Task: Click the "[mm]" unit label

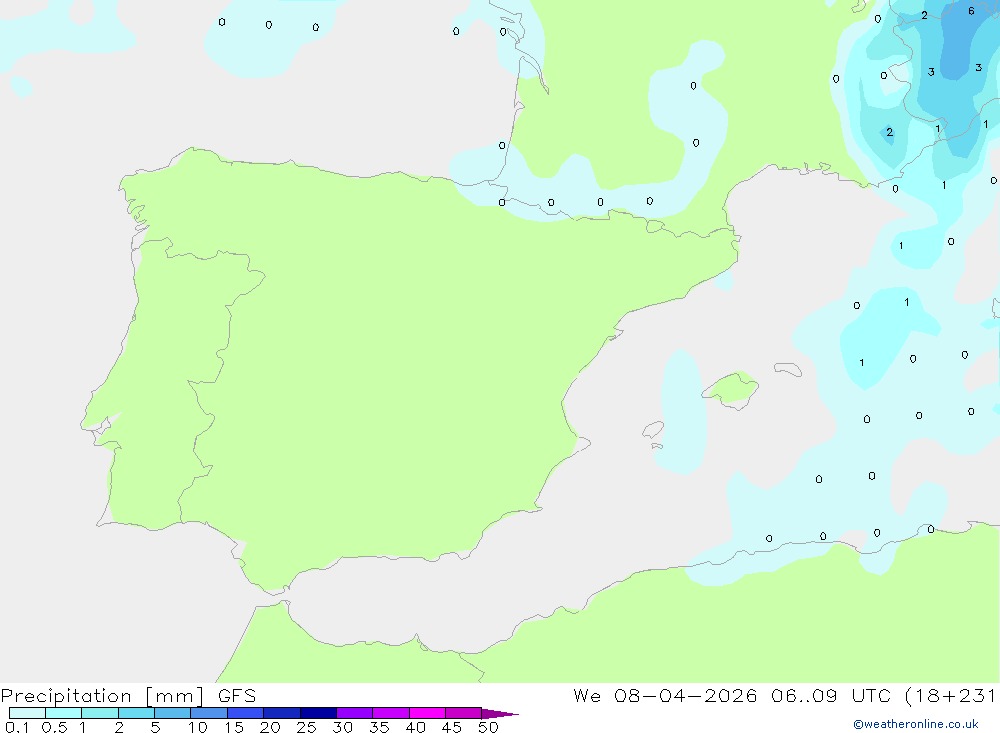Action: click(x=174, y=696)
